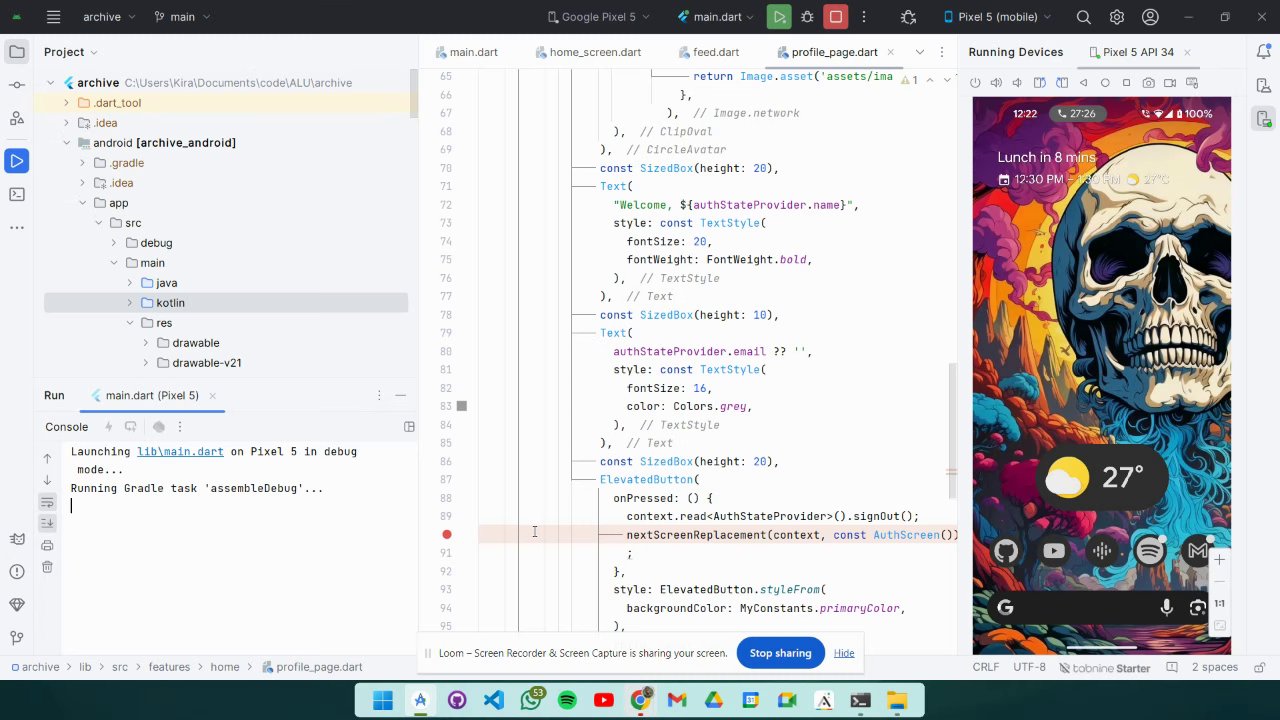Stop the running app with red stop button
1280x720 pixels.
point(836,17)
